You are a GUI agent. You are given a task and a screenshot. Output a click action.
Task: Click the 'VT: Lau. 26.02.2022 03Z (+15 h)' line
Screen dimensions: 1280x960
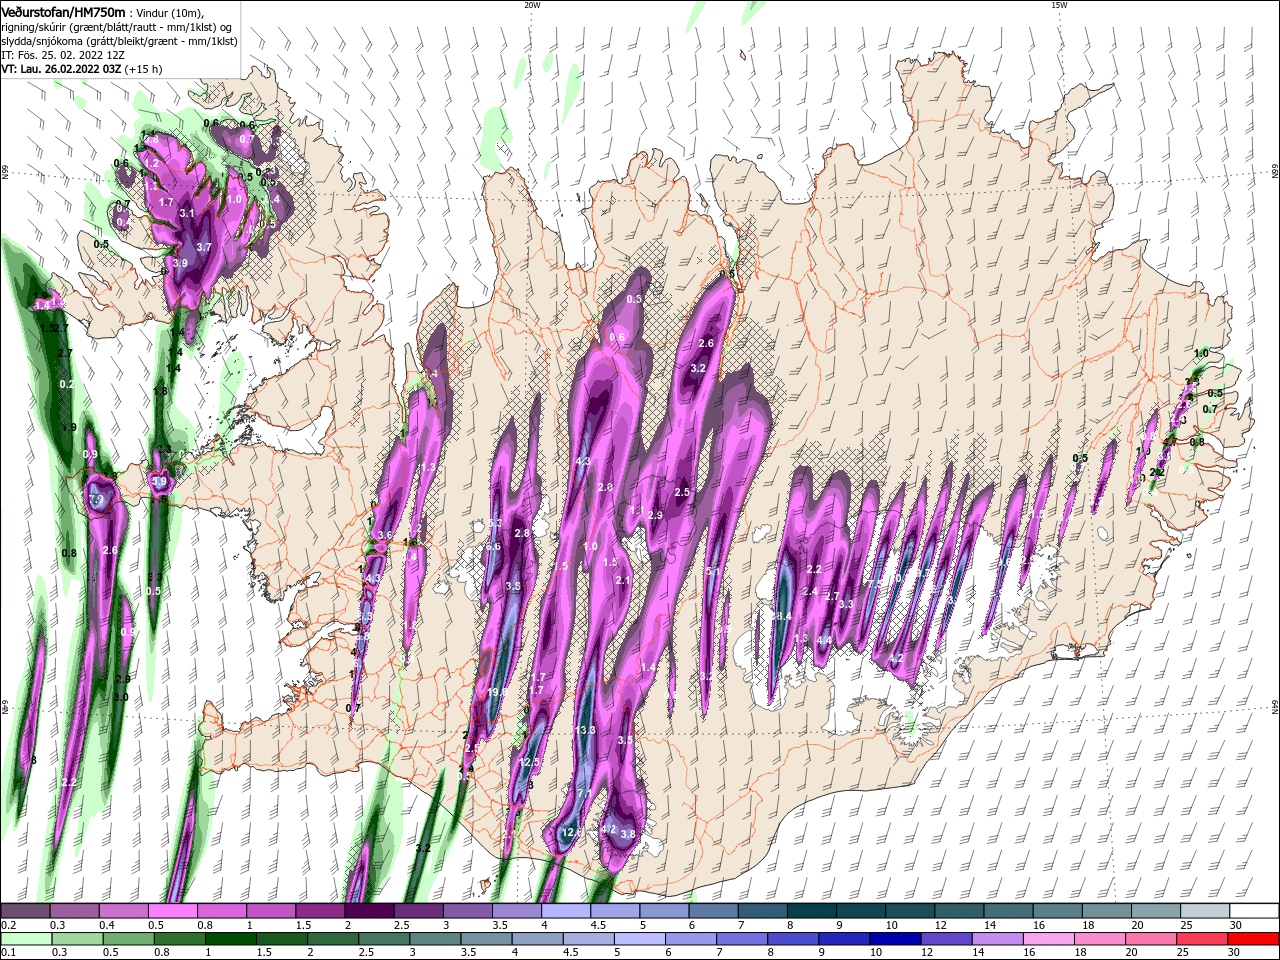point(81,69)
